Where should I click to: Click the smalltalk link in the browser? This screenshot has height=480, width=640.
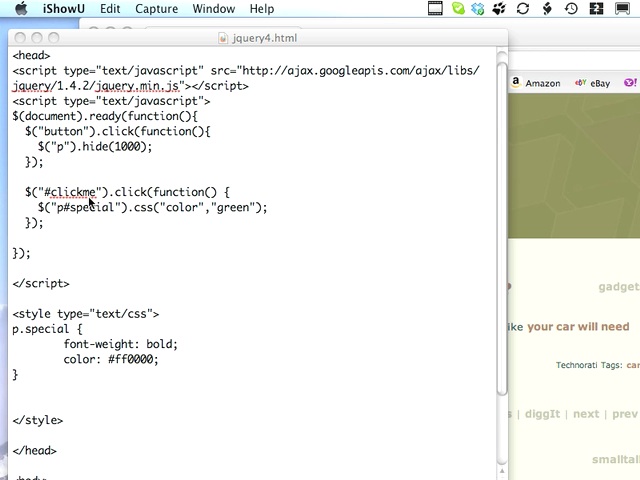pyautogui.click(x=616, y=460)
